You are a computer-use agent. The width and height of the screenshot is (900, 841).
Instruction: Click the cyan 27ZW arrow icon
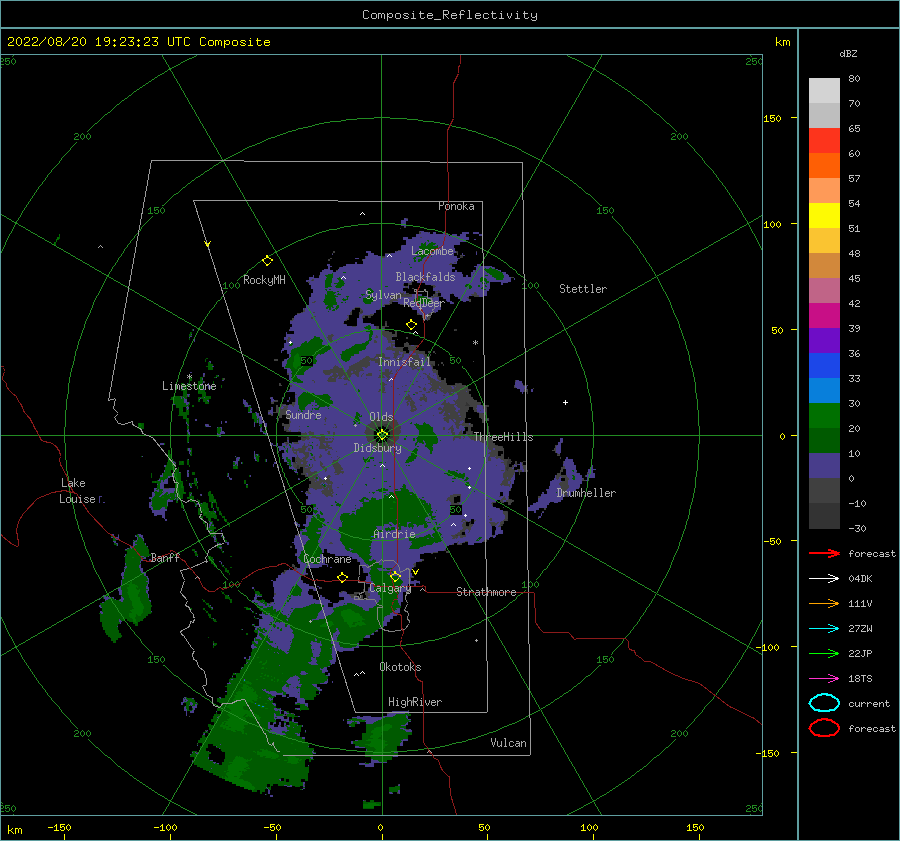tap(824, 629)
